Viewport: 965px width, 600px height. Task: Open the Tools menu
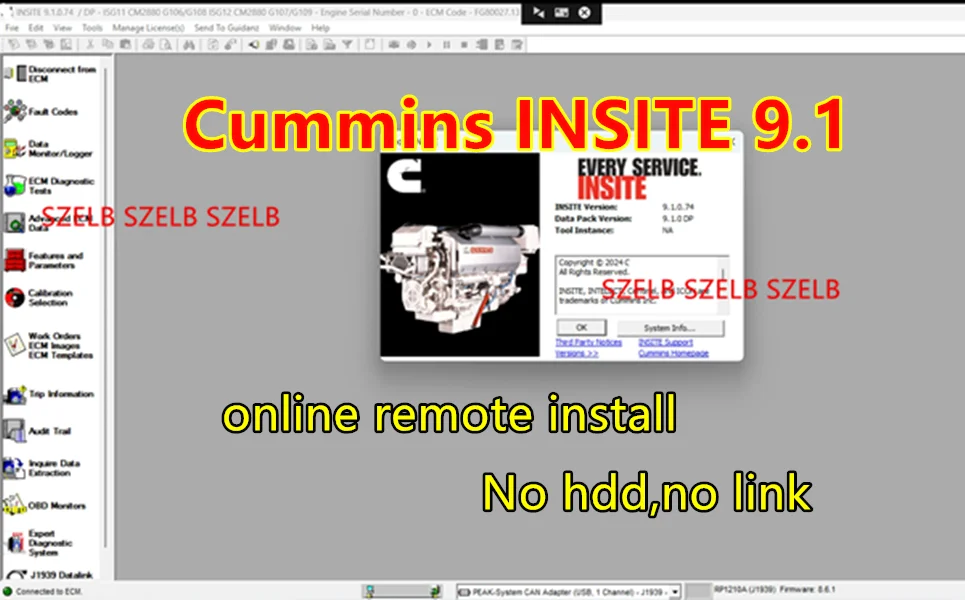(92, 28)
